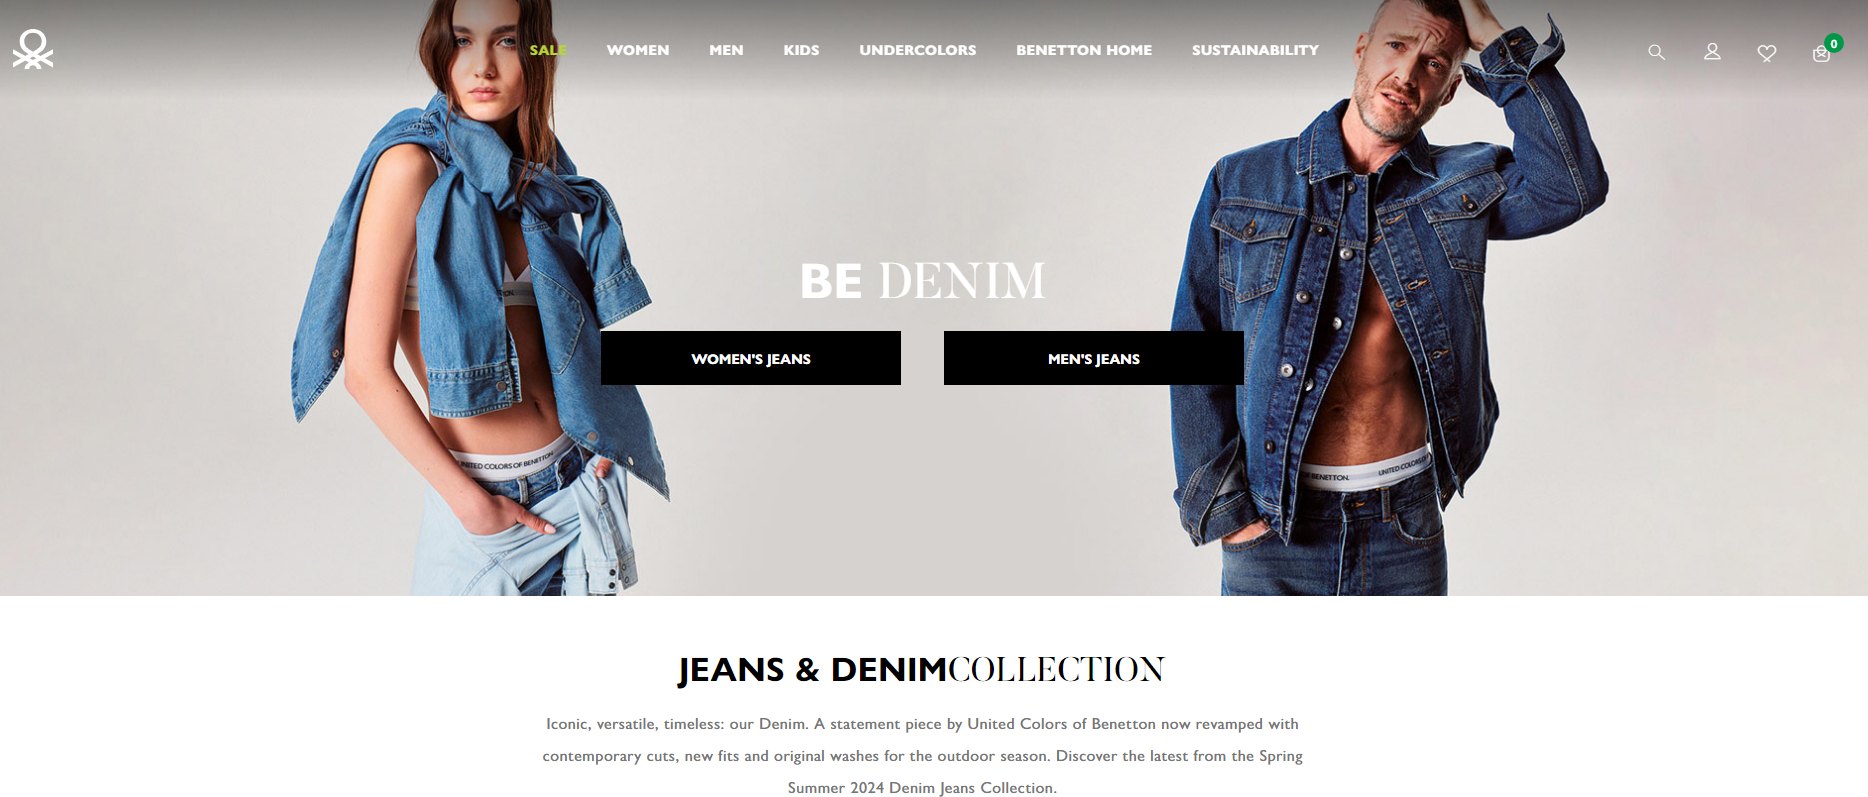Image resolution: width=1868 pixels, height=797 pixels.
Task: Open the UNDERCOLORS menu
Action: pyautogui.click(x=918, y=50)
